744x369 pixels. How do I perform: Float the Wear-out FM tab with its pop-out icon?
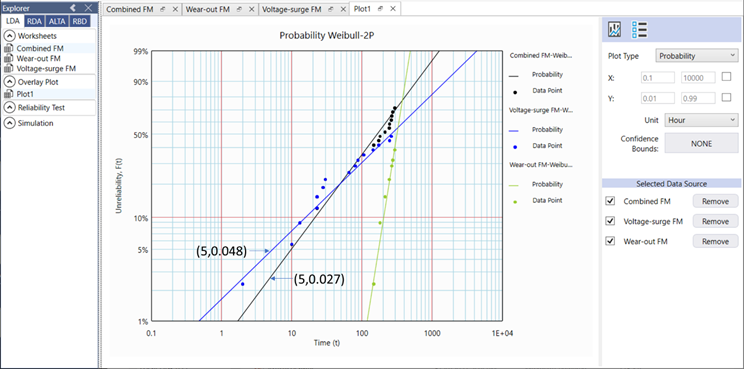(240, 9)
